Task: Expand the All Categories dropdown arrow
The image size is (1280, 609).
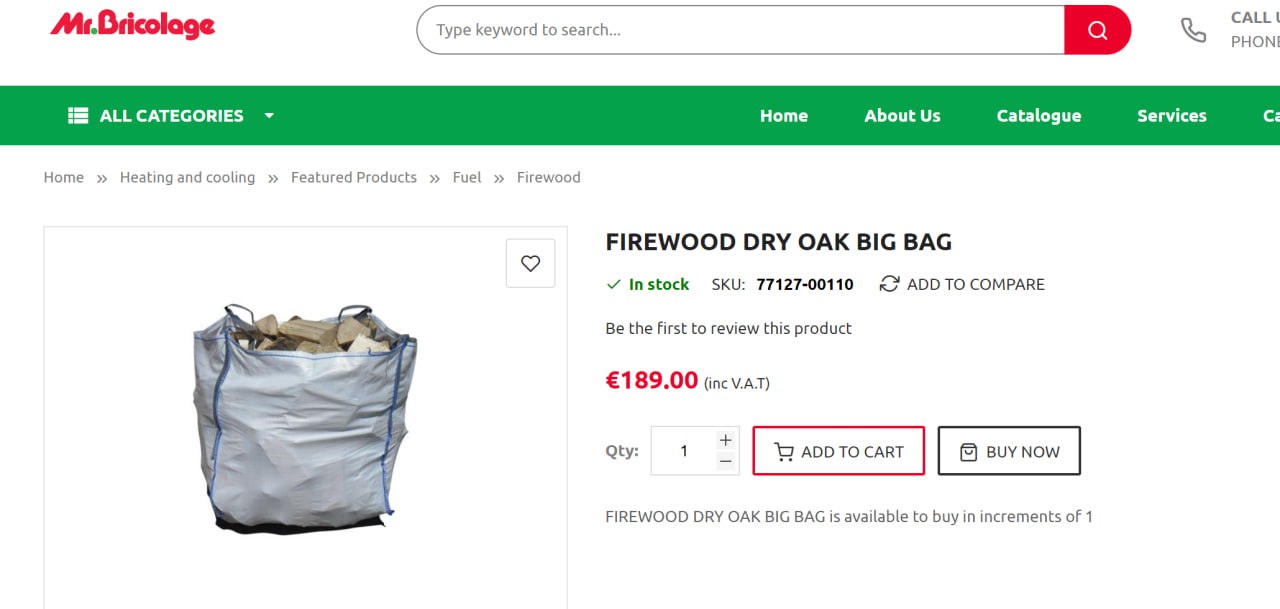Action: (x=269, y=116)
